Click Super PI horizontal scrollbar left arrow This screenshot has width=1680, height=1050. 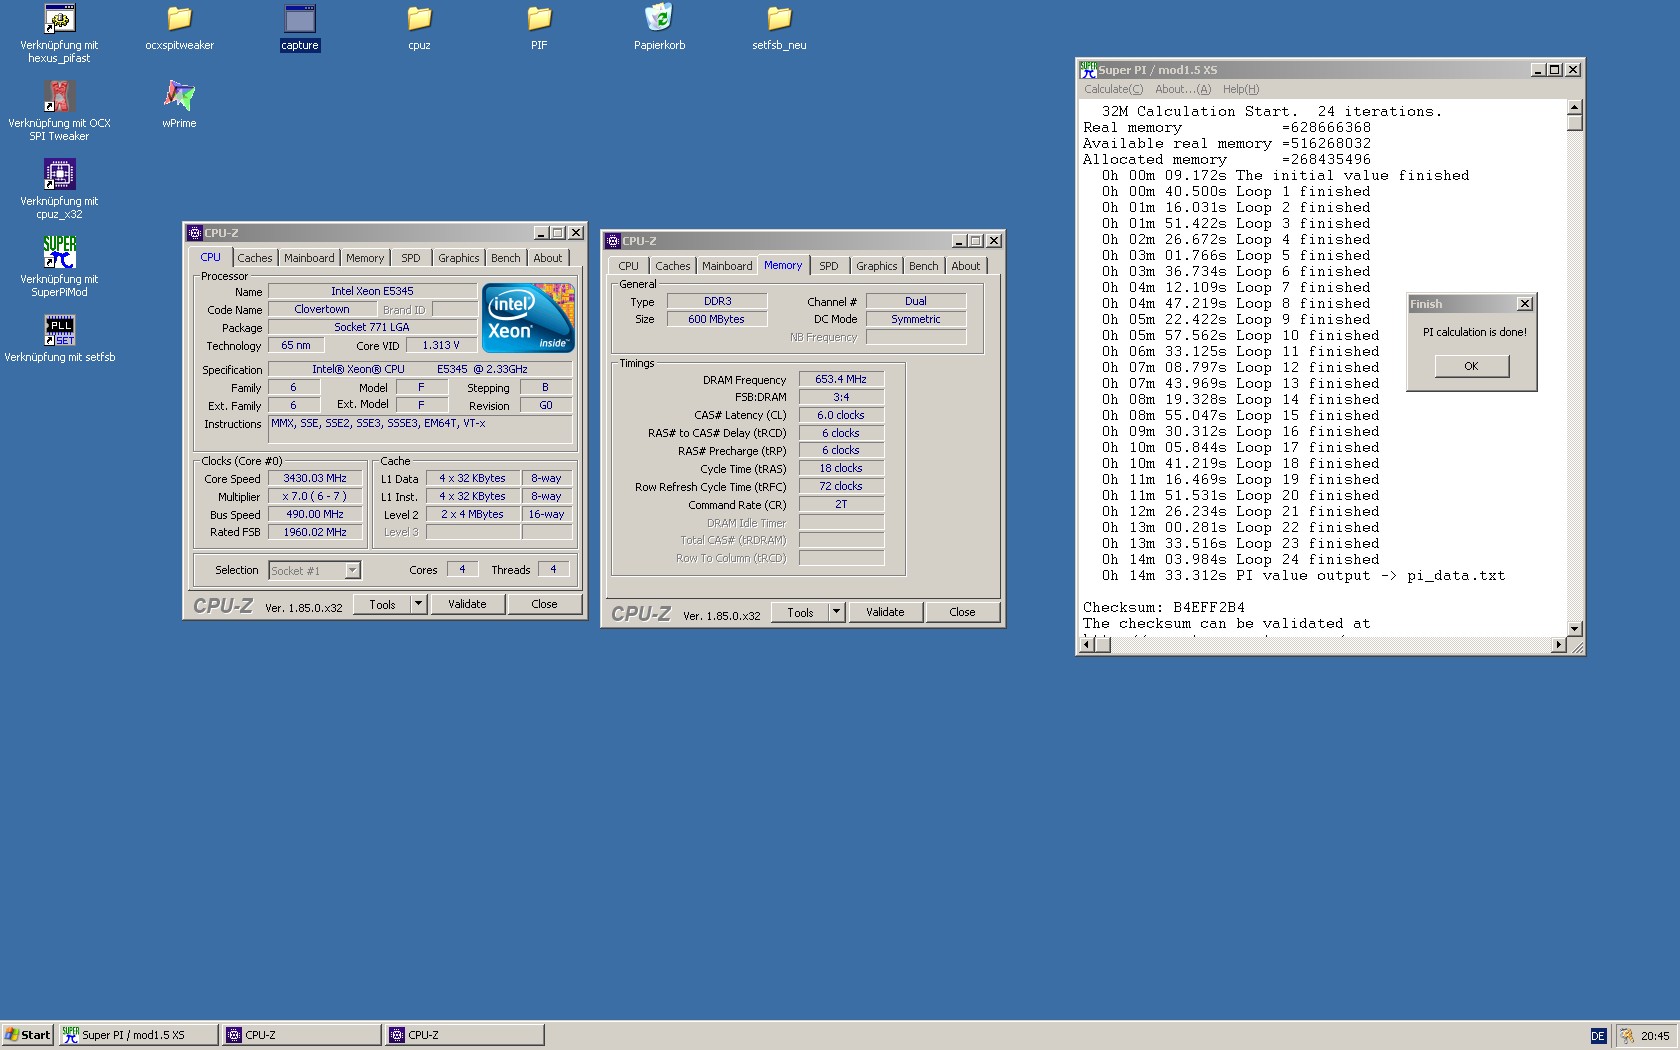(1087, 645)
